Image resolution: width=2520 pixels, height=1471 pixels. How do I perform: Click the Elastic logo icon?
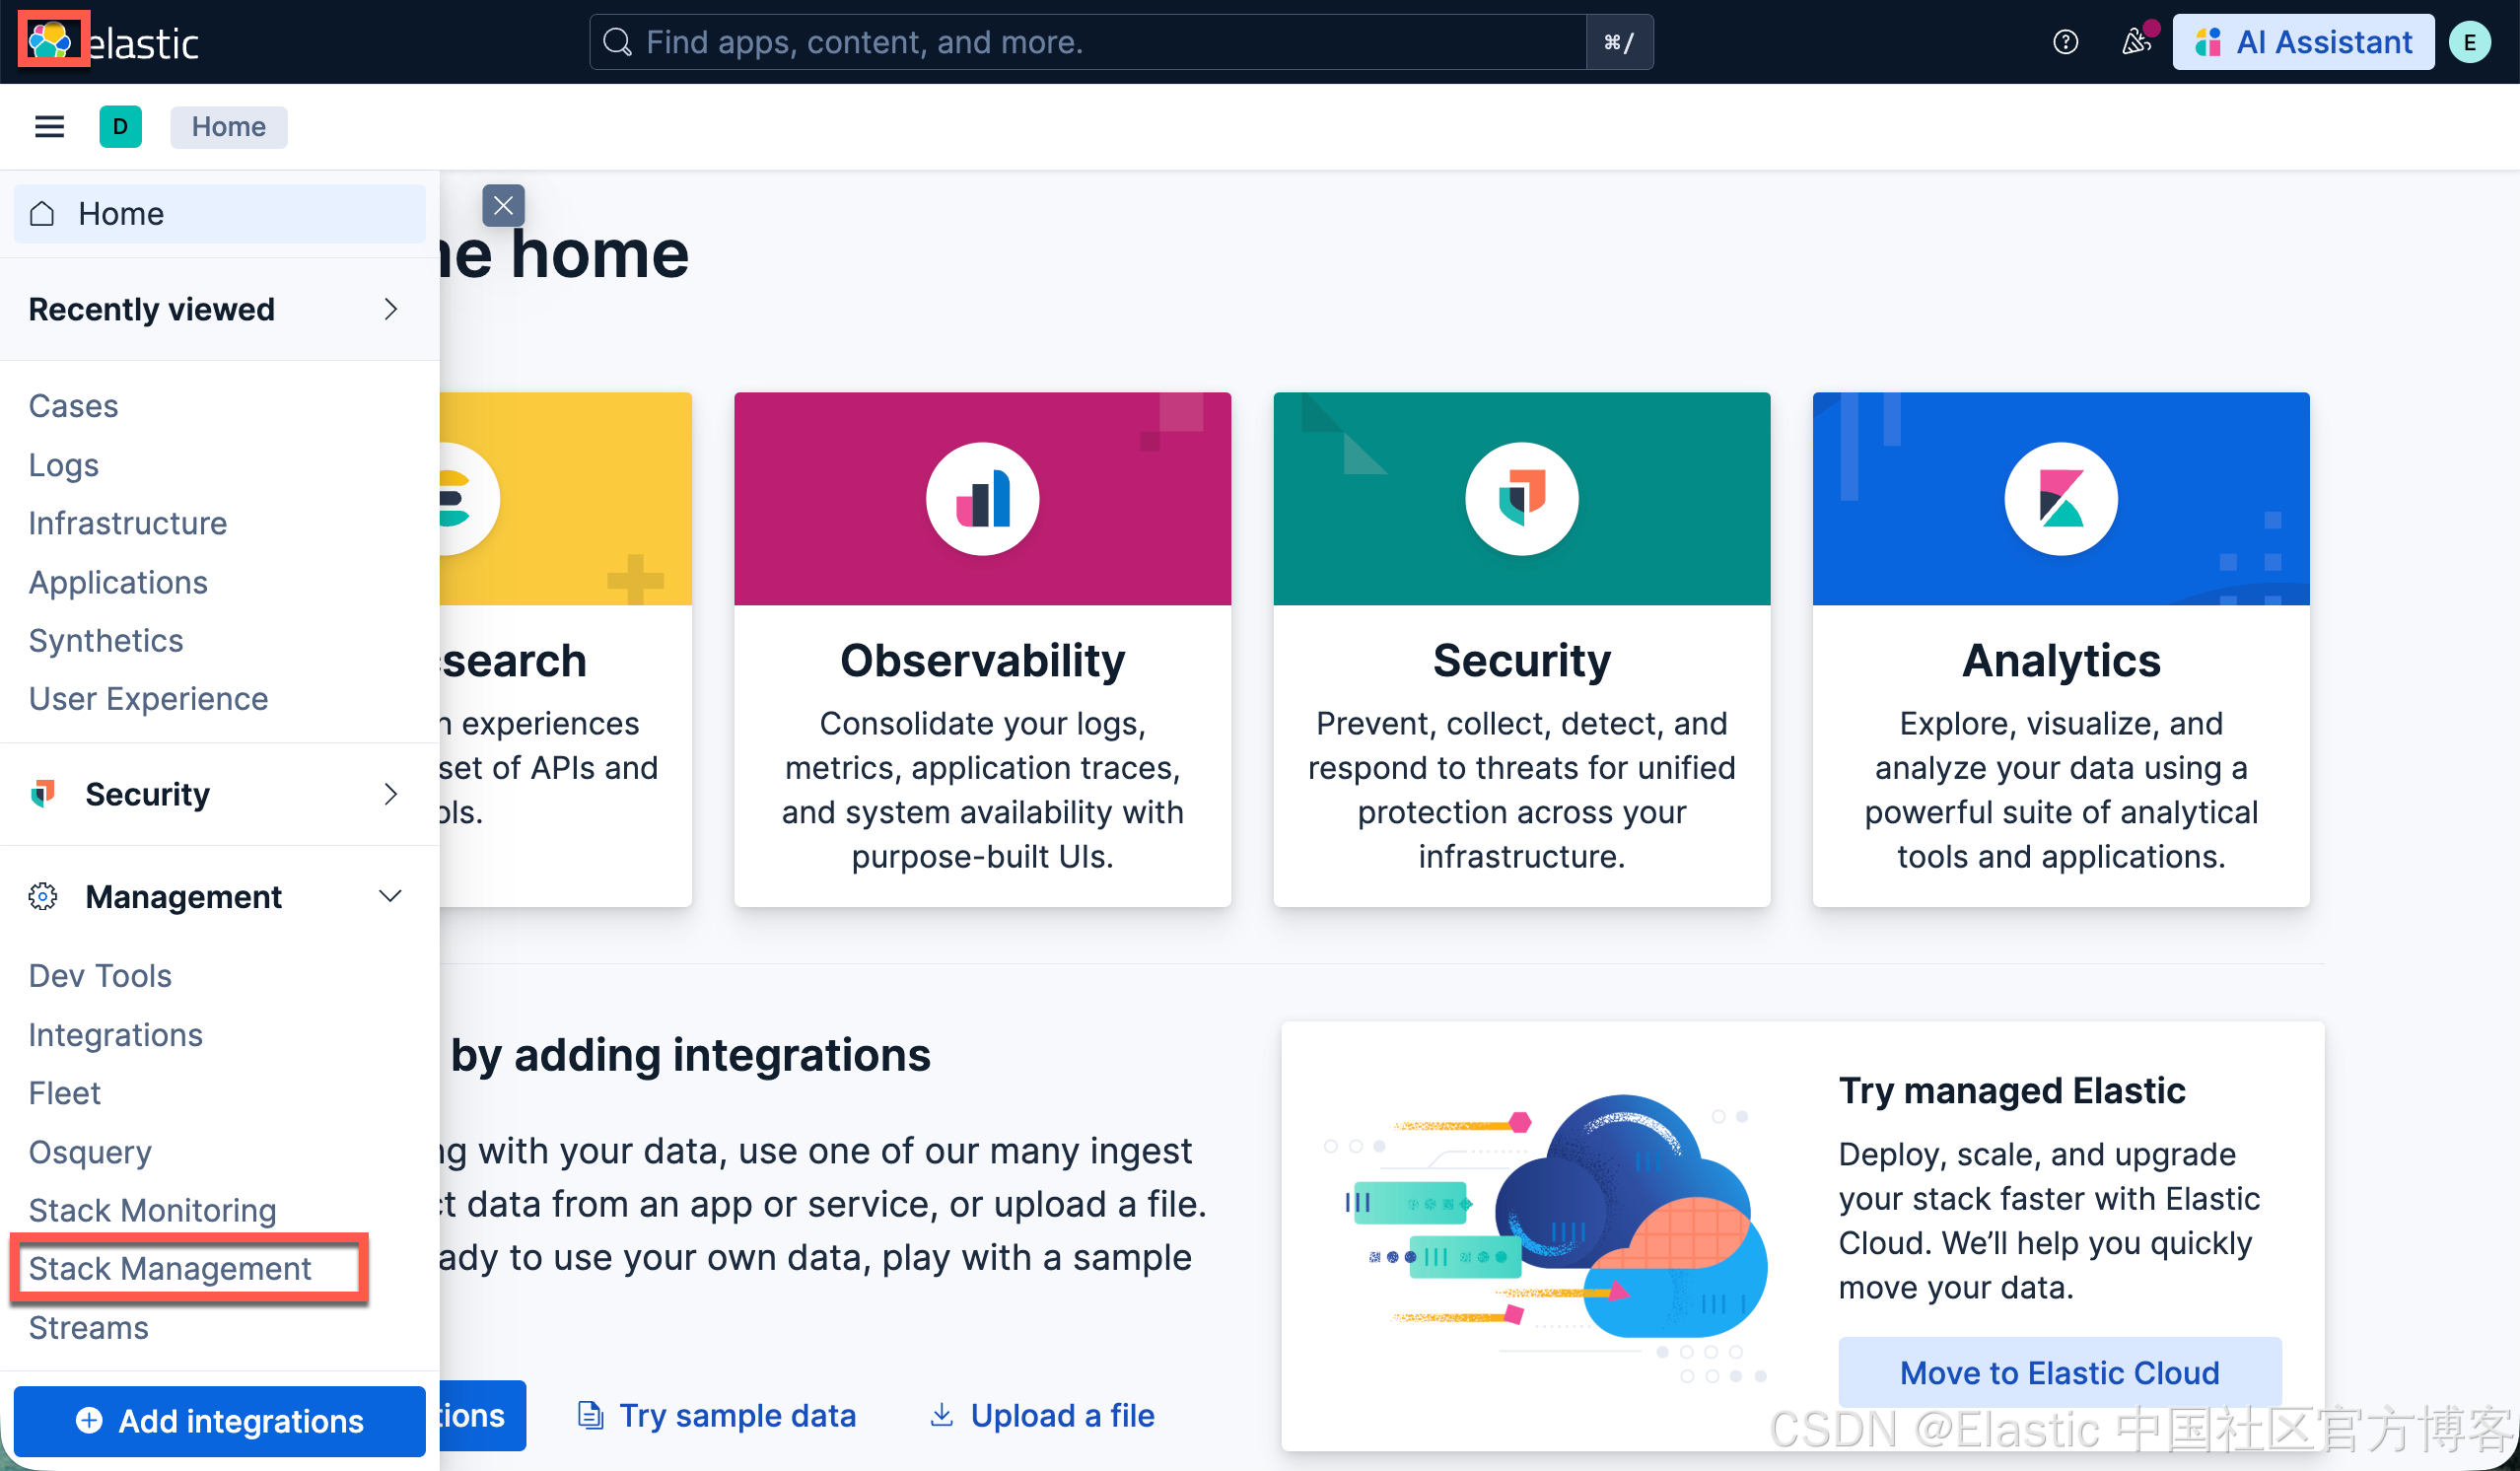click(51, 41)
